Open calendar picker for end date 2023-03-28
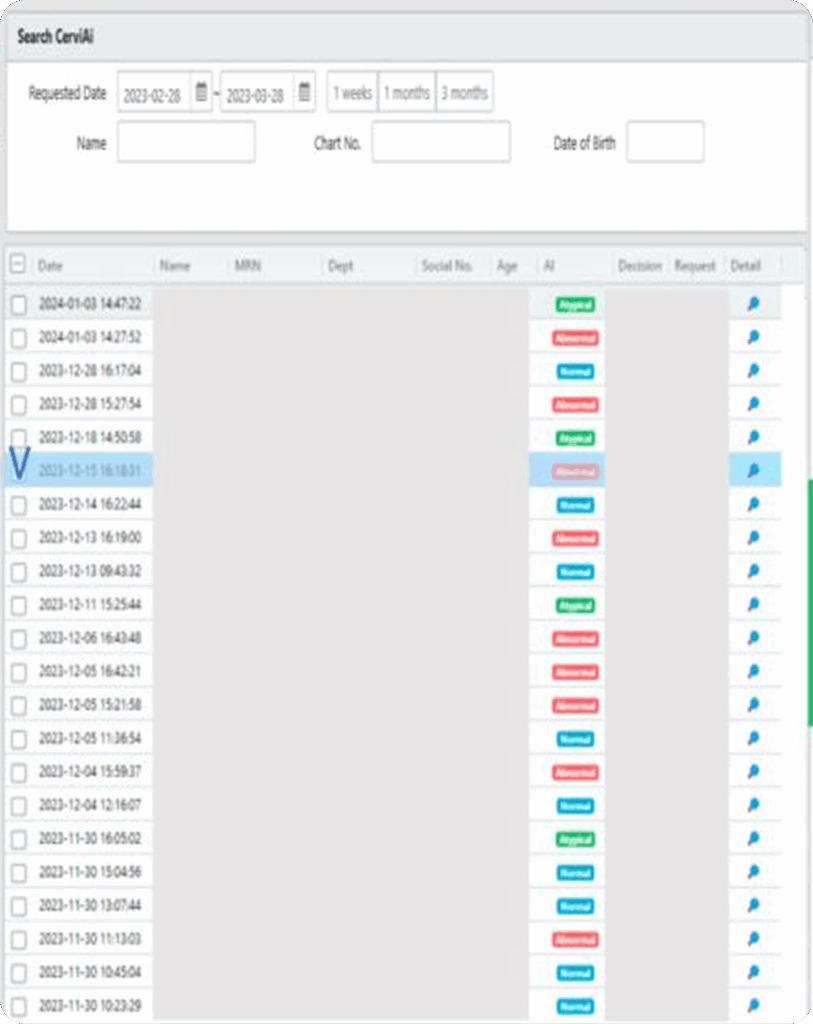Image resolution: width=813 pixels, height=1024 pixels. pos(305,93)
